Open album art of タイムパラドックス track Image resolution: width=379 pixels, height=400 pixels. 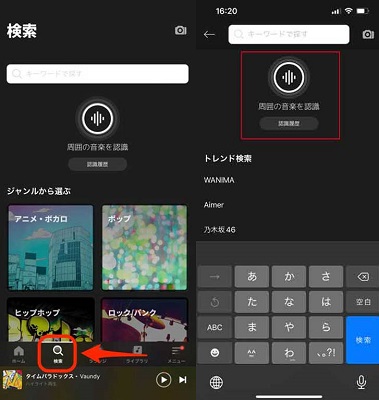click(12, 380)
